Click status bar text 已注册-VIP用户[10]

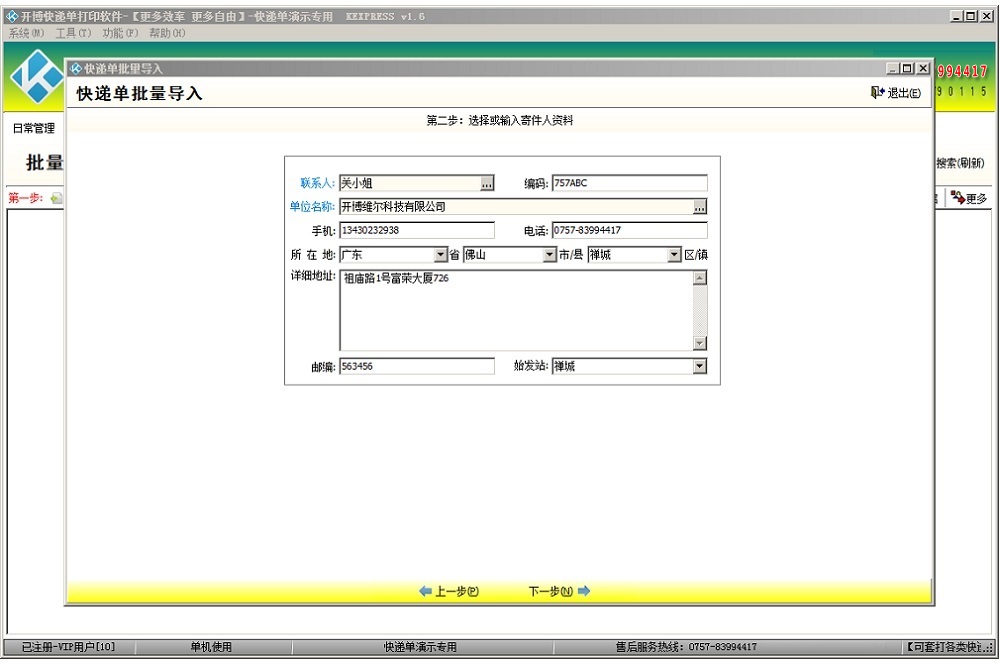point(68,647)
